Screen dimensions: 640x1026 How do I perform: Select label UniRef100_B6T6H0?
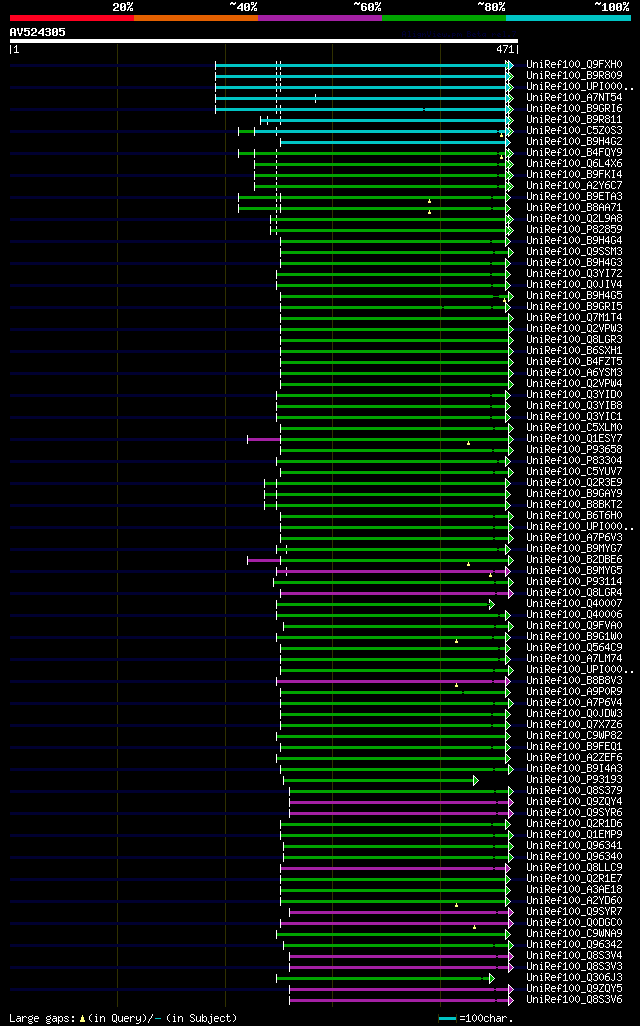[x=574, y=516]
